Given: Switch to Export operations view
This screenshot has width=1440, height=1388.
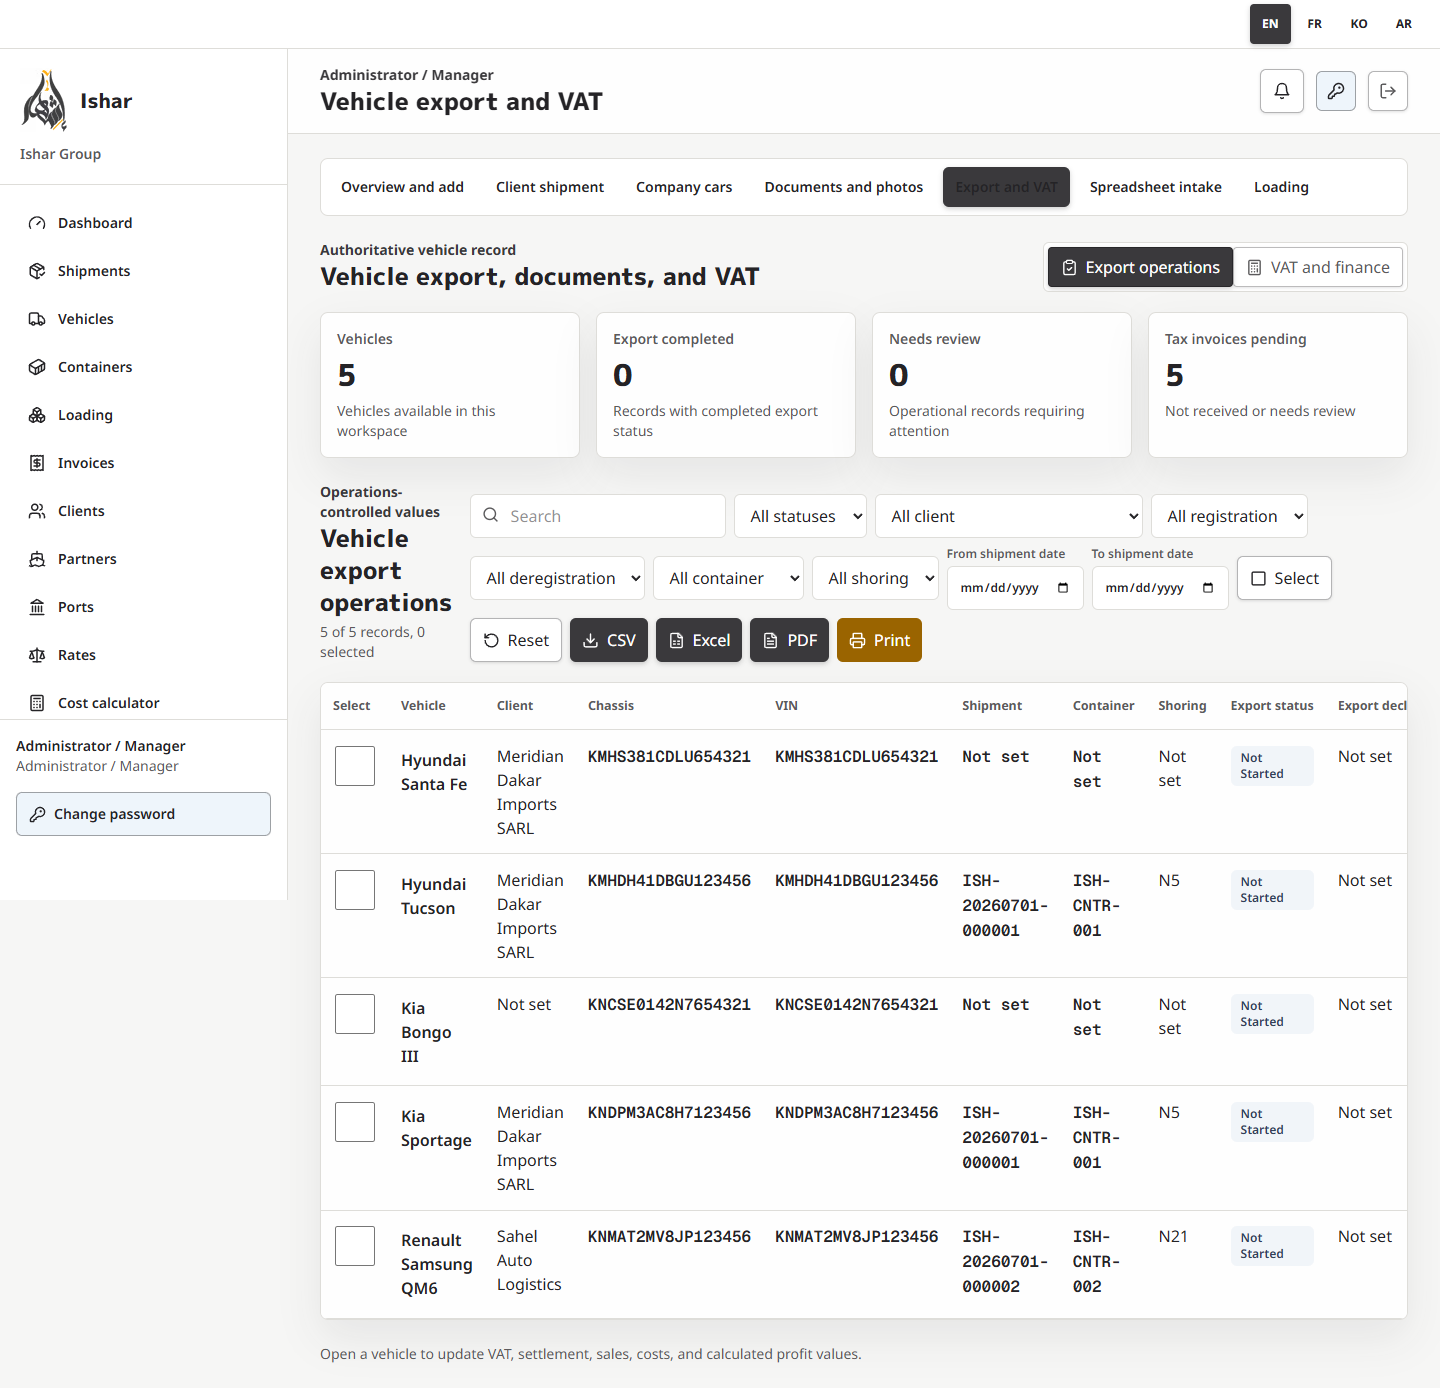Looking at the screenshot, I should 1140,267.
